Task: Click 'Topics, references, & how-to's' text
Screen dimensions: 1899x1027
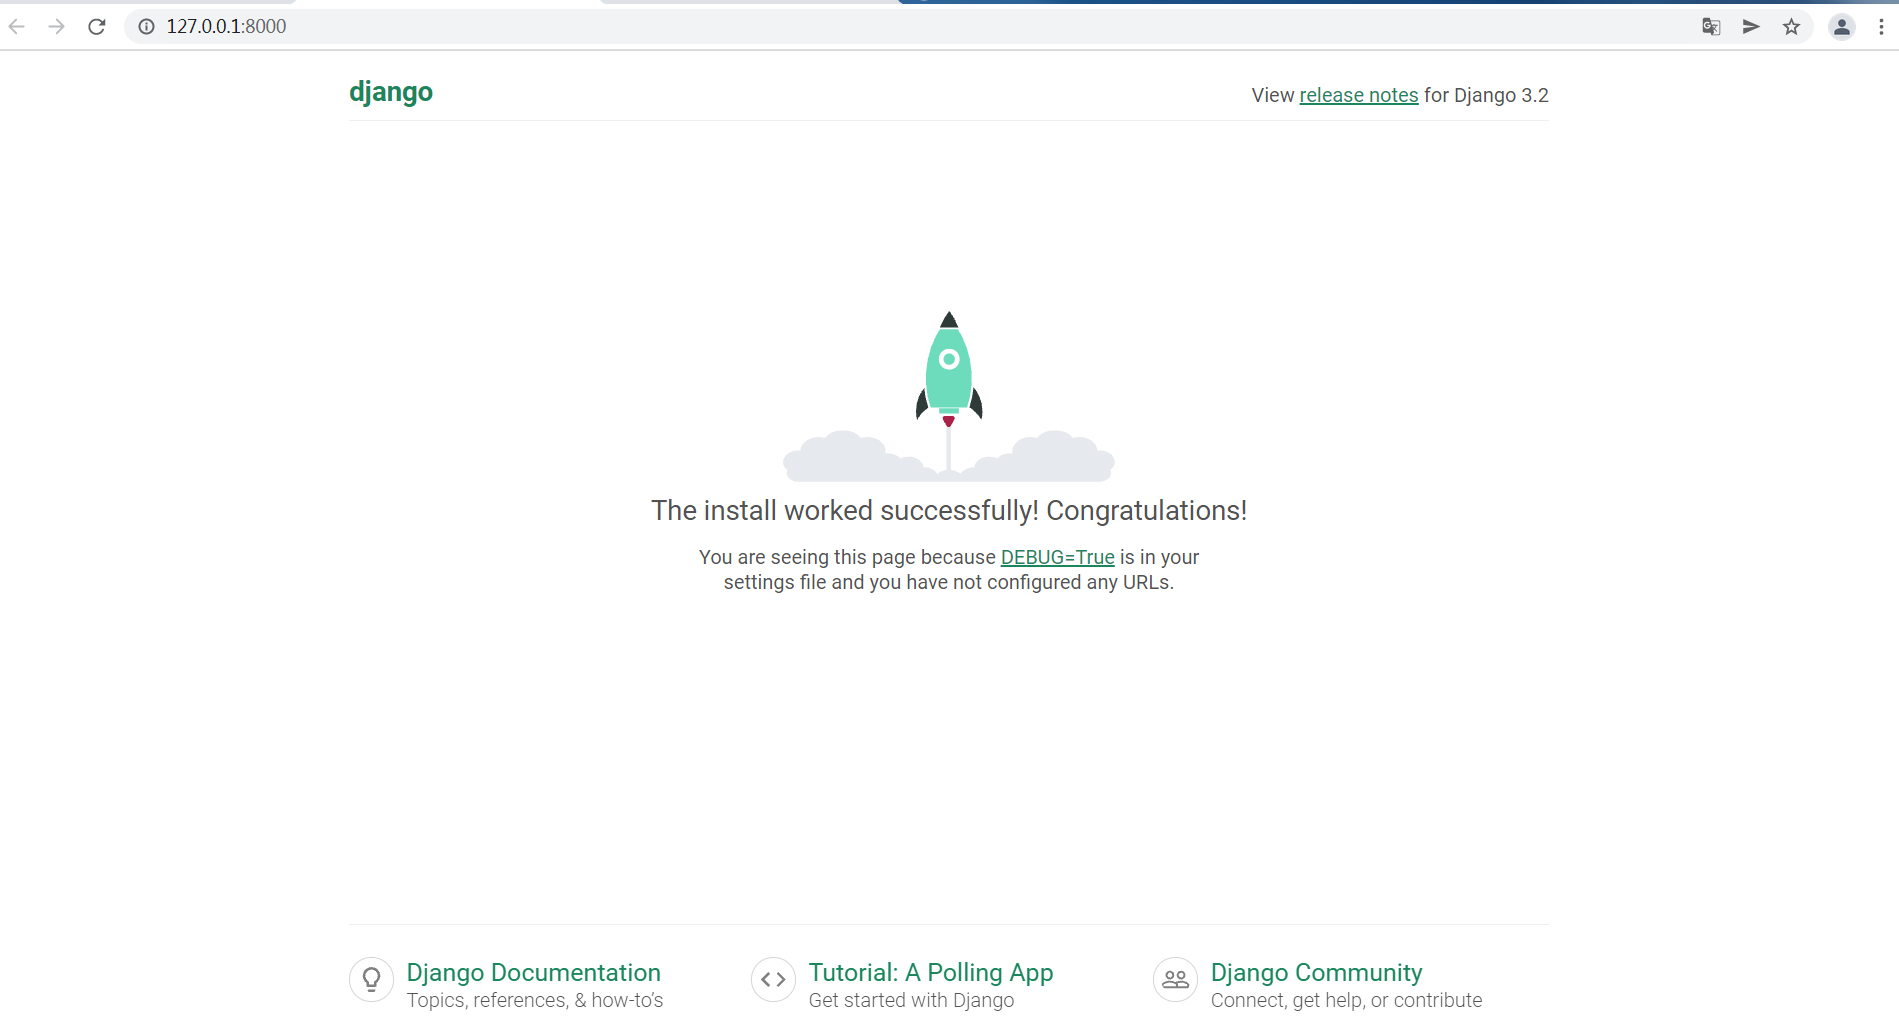Action: click(535, 1000)
